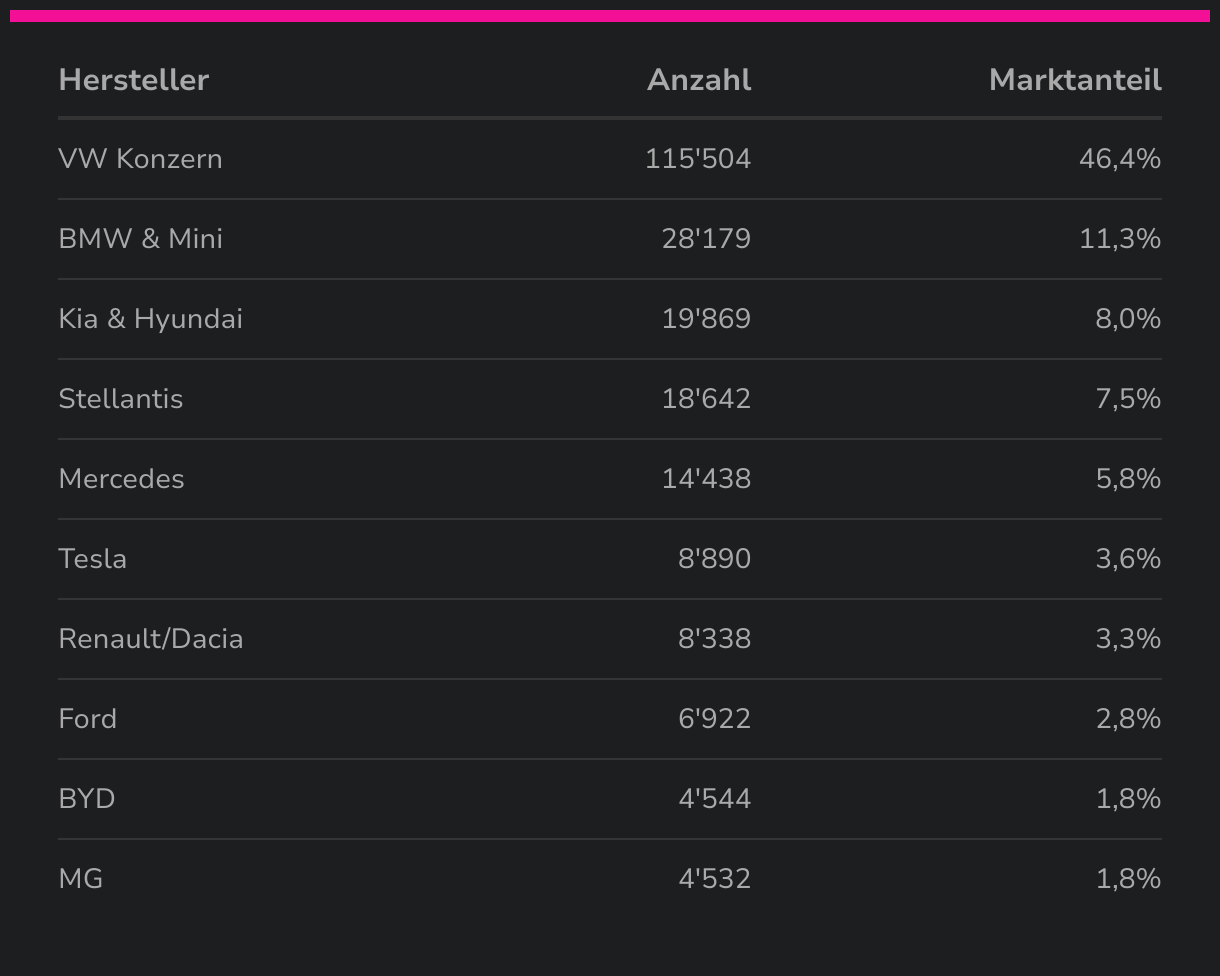Image resolution: width=1220 pixels, height=976 pixels.
Task: Click the Stellantis manufacturer name
Action: (x=120, y=399)
